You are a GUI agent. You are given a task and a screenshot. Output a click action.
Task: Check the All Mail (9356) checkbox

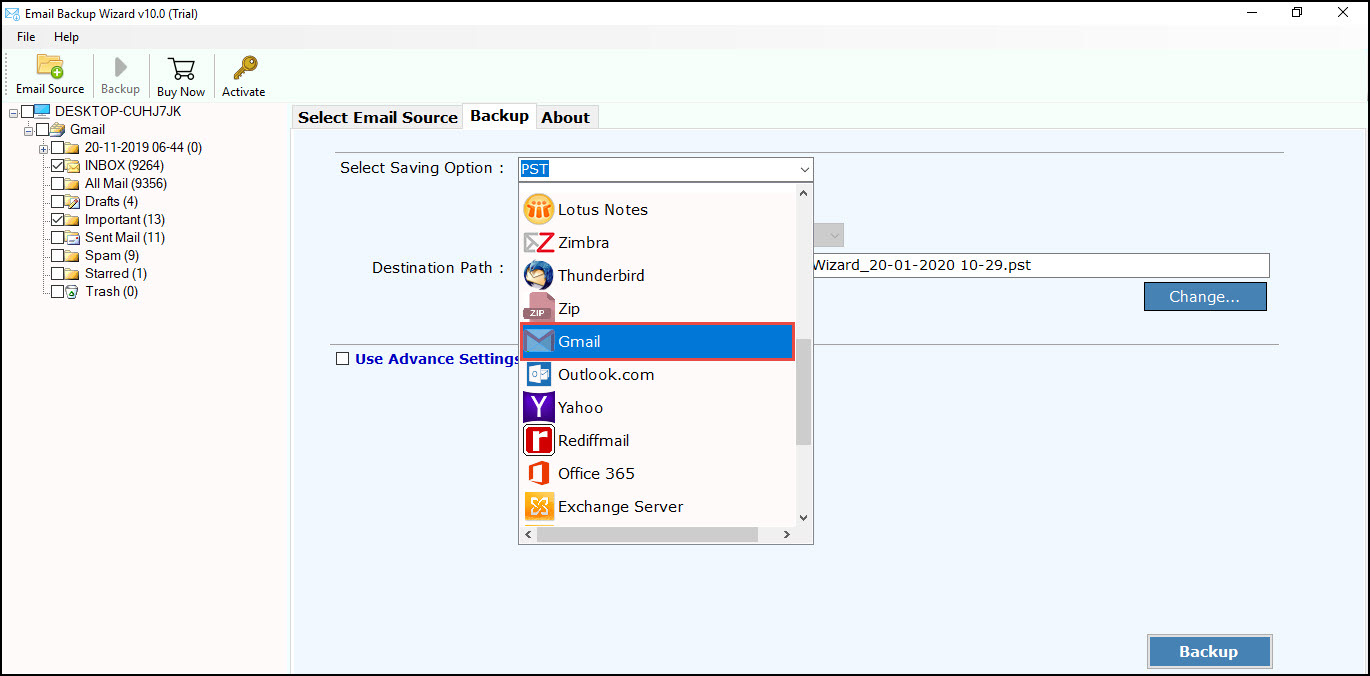click(57, 183)
